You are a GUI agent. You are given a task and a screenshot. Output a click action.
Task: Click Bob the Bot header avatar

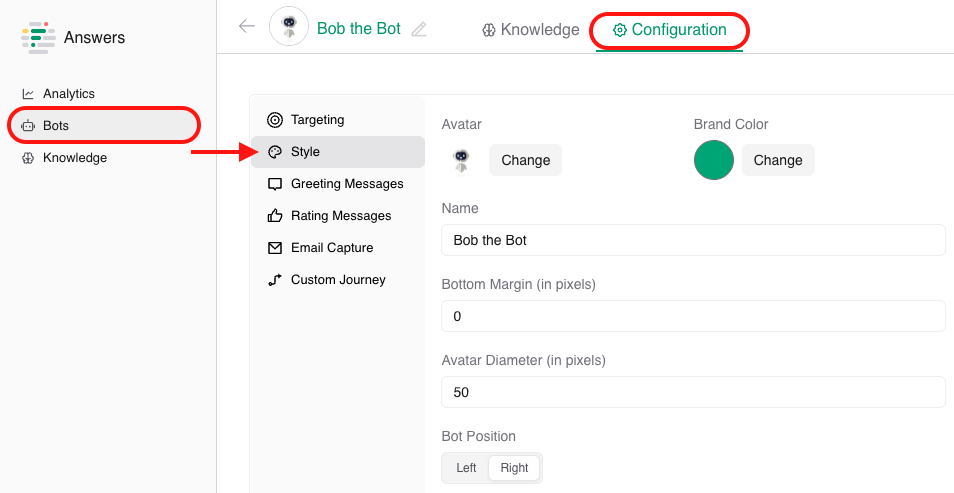[289, 27]
